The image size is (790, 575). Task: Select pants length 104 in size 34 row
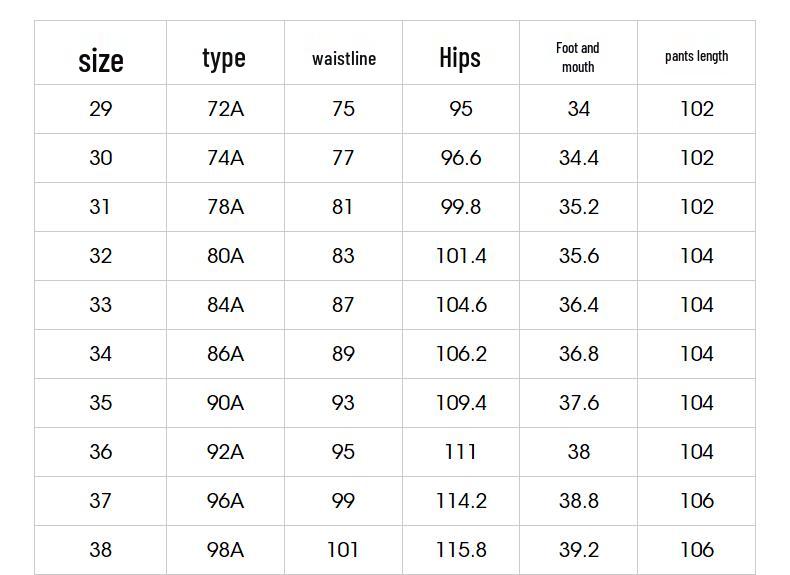(x=697, y=353)
